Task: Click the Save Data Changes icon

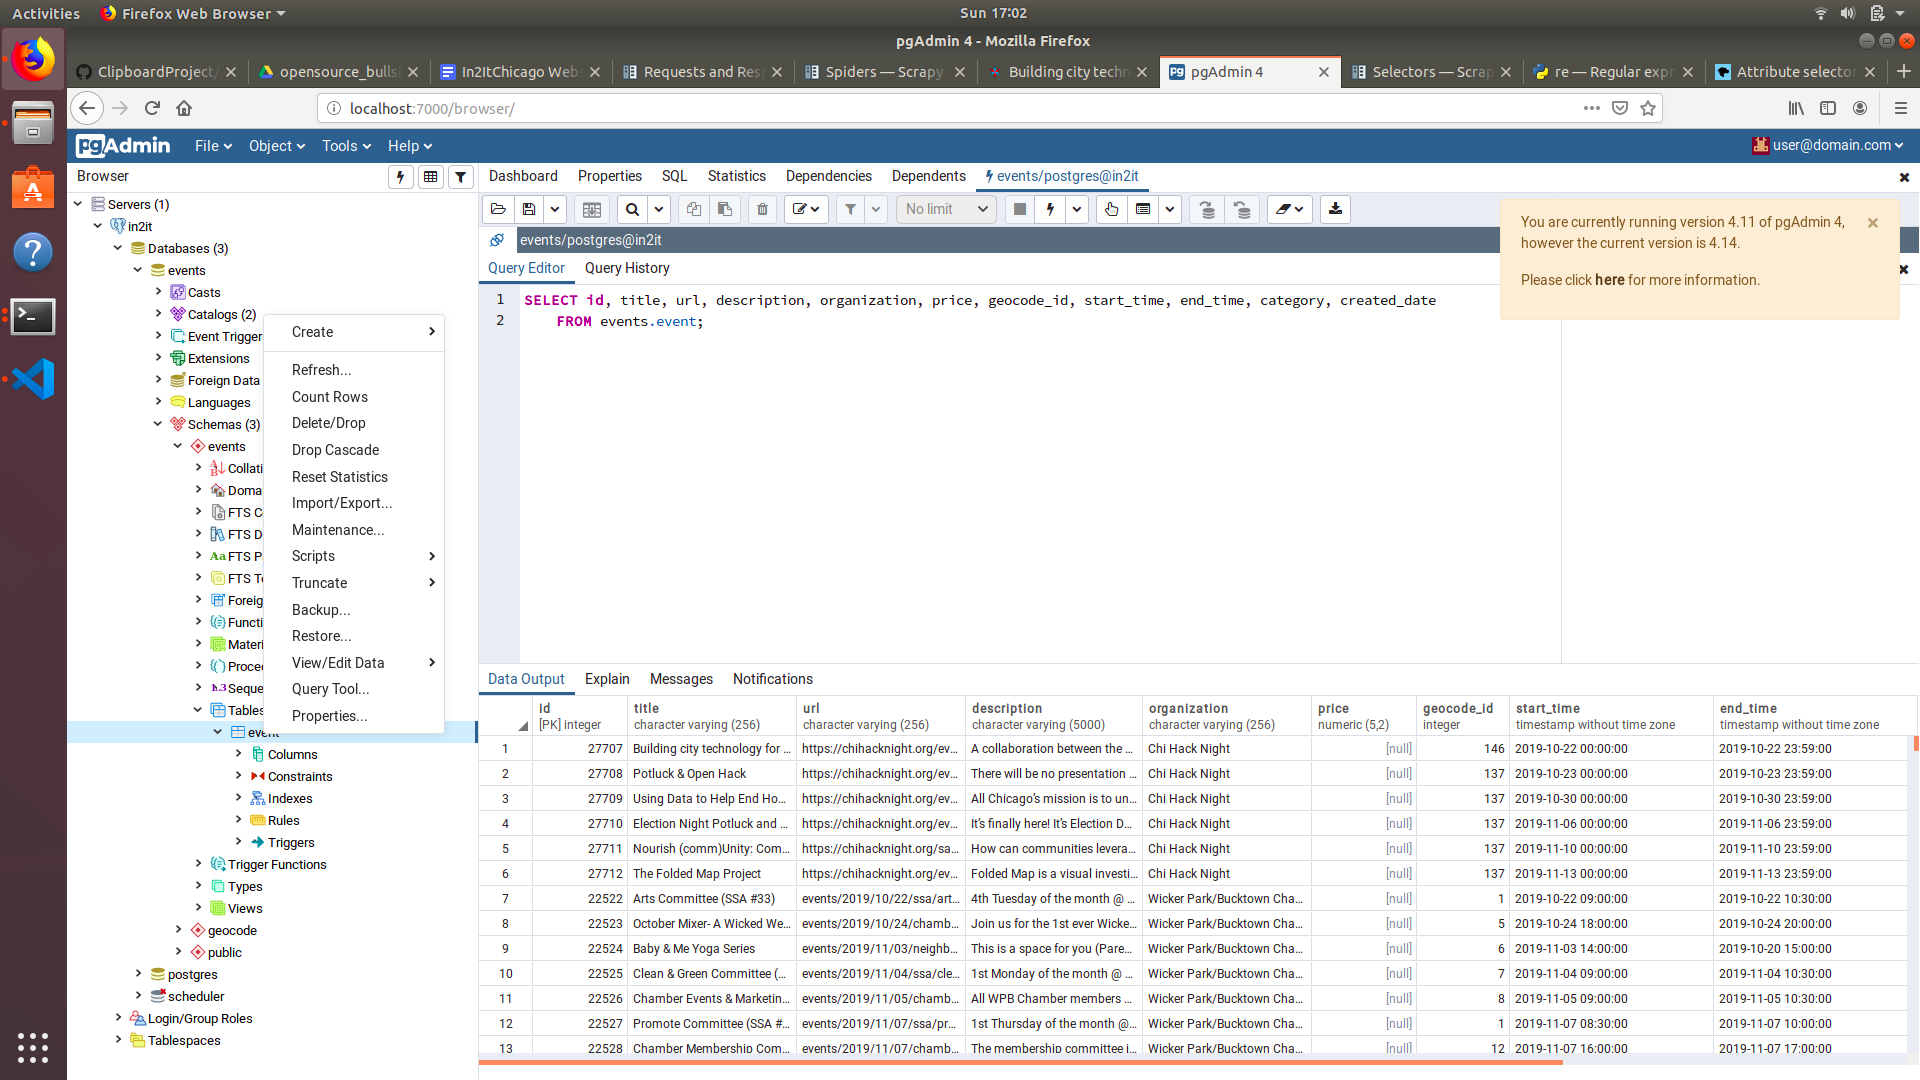Action: click(x=592, y=209)
